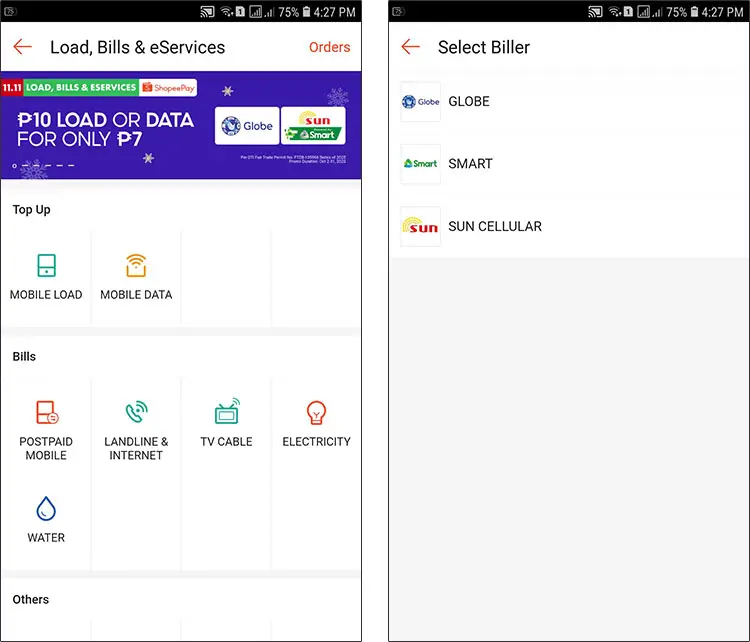Choose GLOBE biller row
750x642 pixels.
tap(569, 101)
